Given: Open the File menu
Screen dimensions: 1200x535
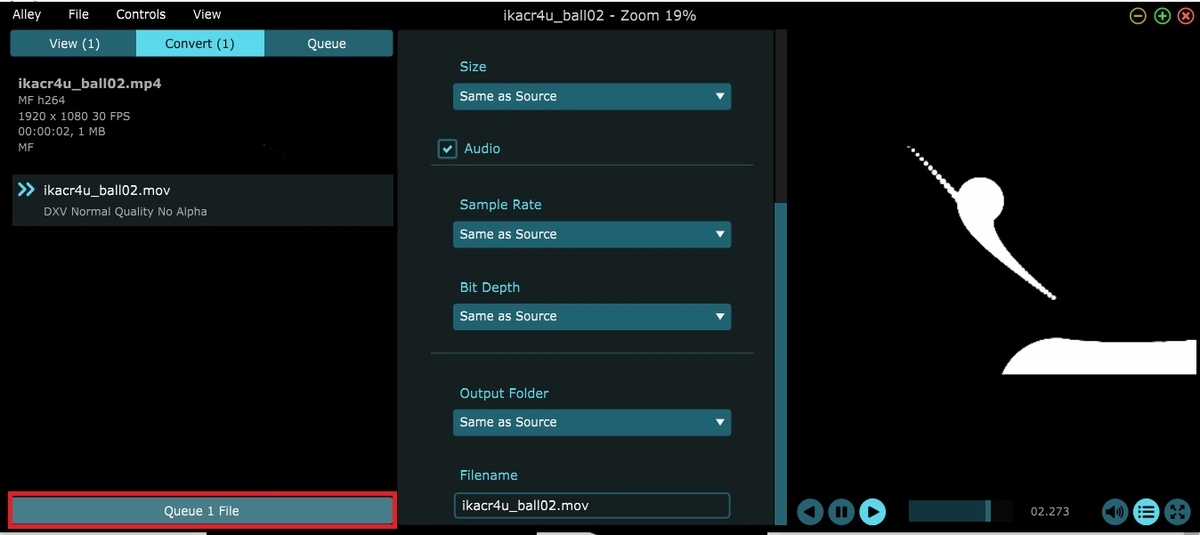Looking at the screenshot, I should tap(79, 15).
